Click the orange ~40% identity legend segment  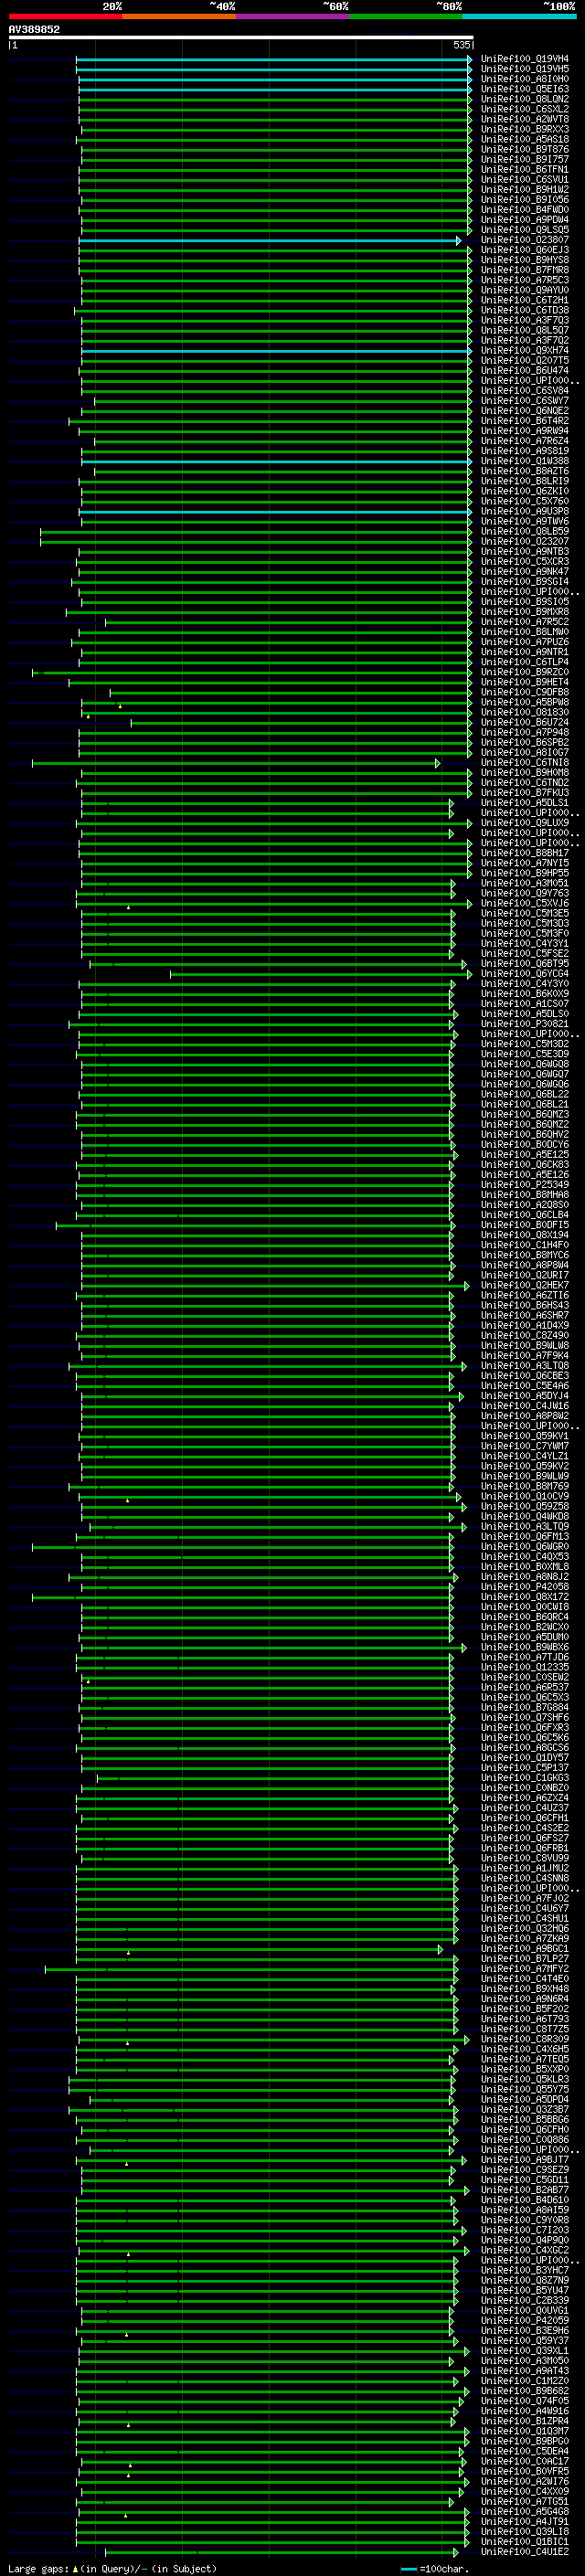pyautogui.click(x=179, y=16)
